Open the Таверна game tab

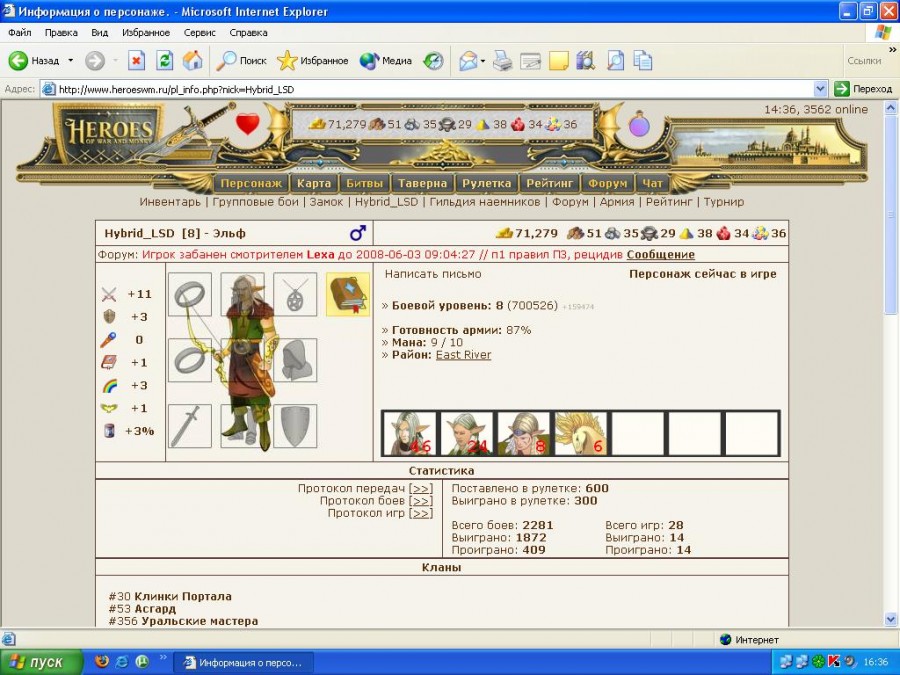tap(422, 184)
